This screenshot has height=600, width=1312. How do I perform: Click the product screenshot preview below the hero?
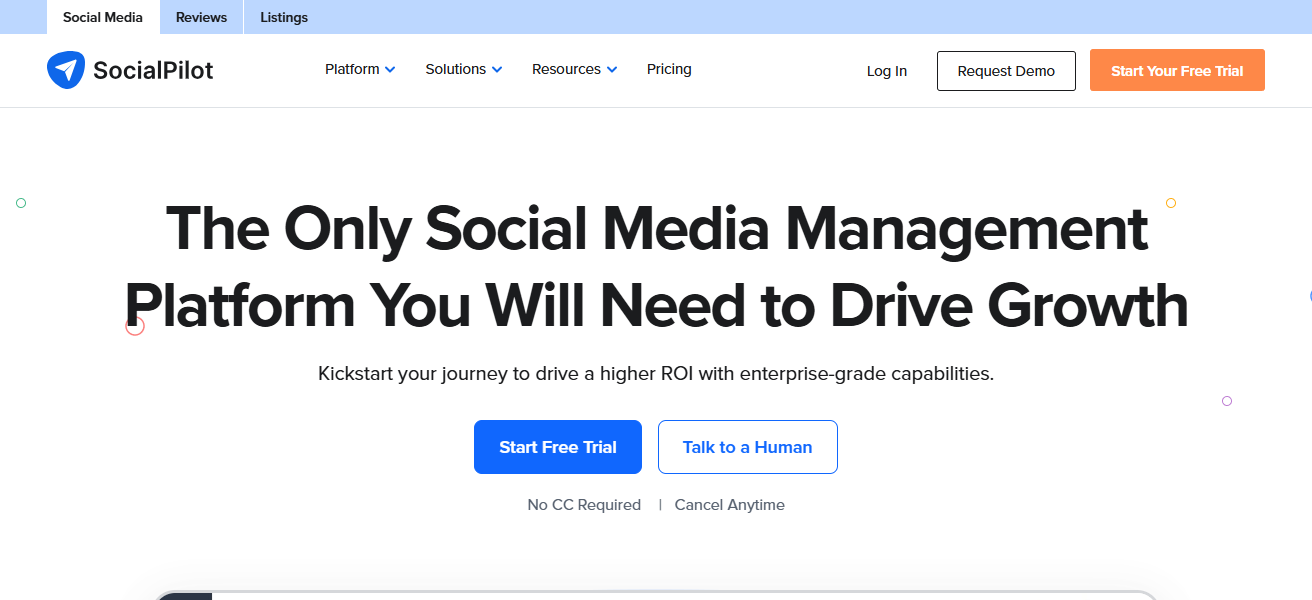(656, 595)
